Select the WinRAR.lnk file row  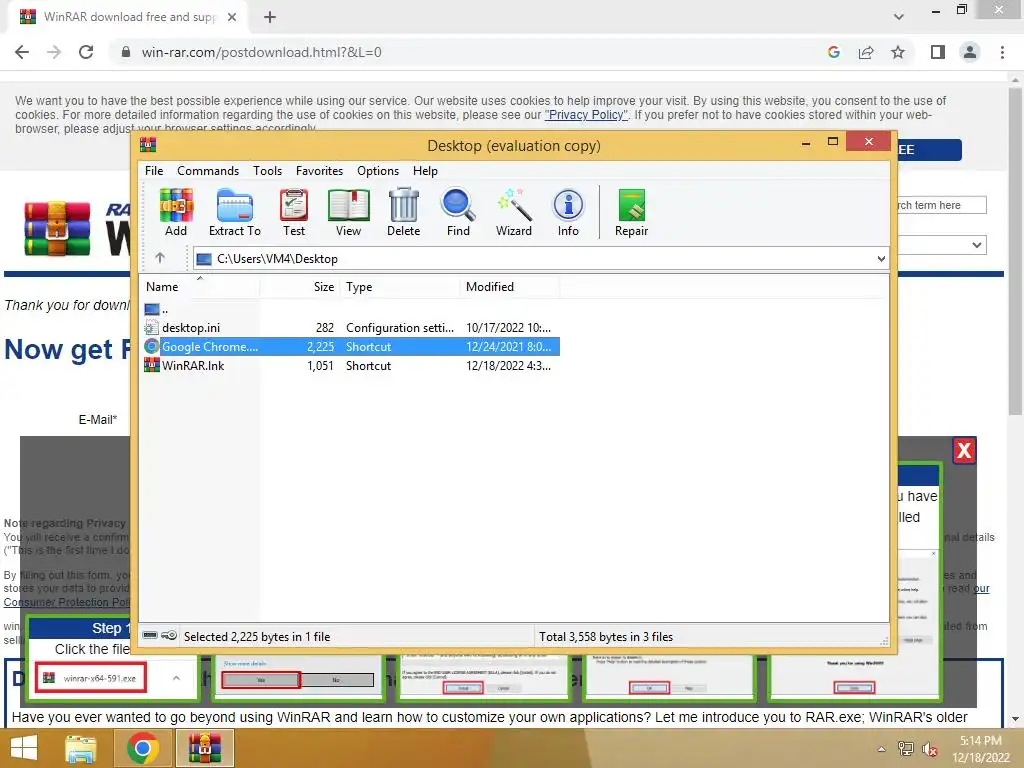click(351, 366)
